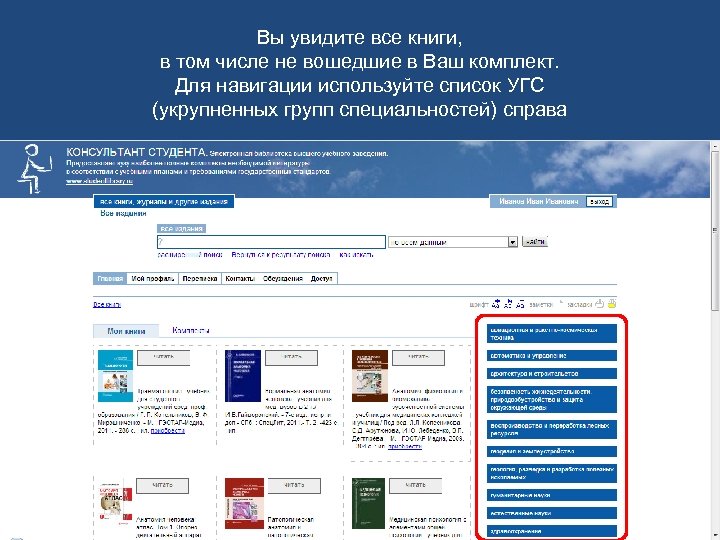Image resolution: width=720 pixels, height=540 pixels.
Task: Select 'авиационная и ракетно-космическая техника' group
Action: click(551, 334)
